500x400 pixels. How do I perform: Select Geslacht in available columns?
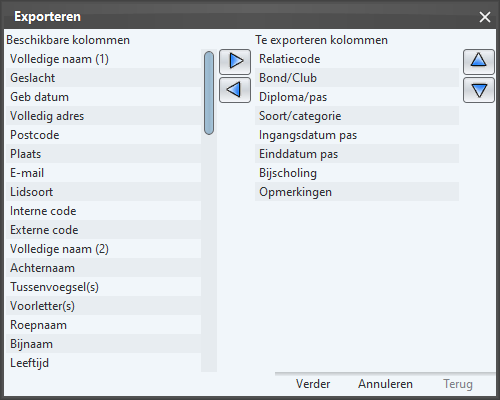103,78
